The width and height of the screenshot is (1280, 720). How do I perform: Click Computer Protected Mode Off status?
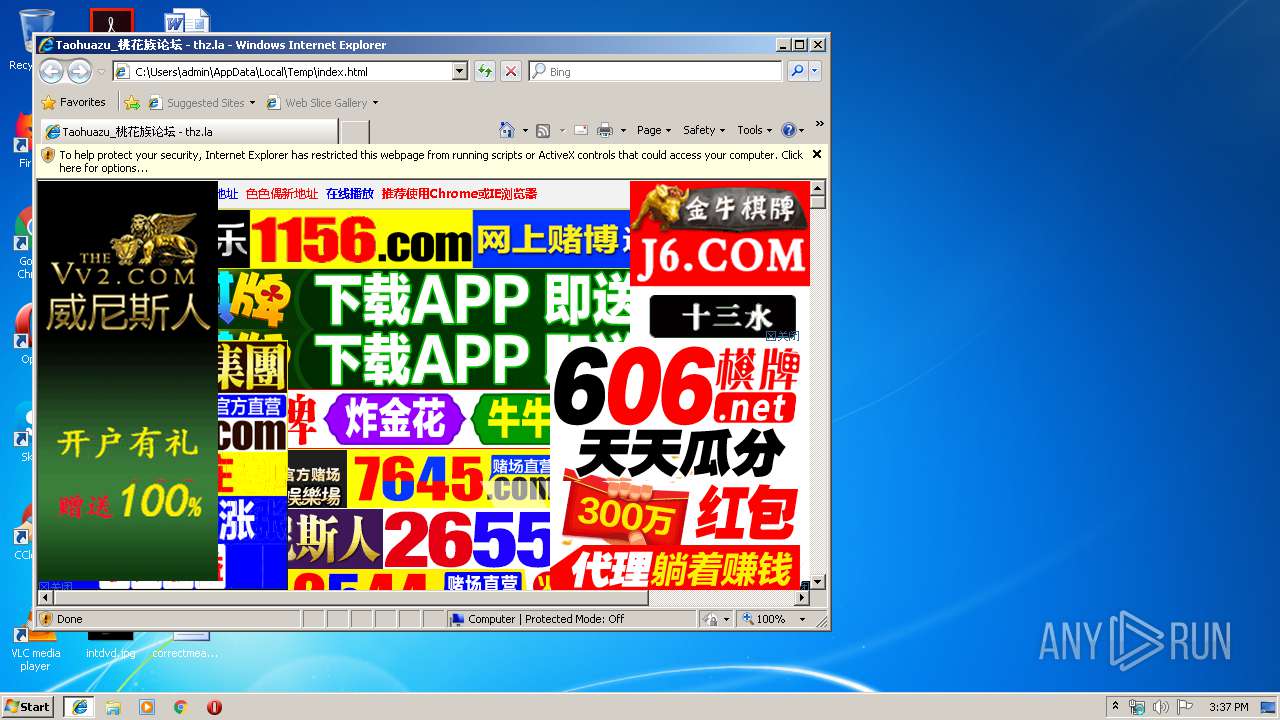(546, 619)
